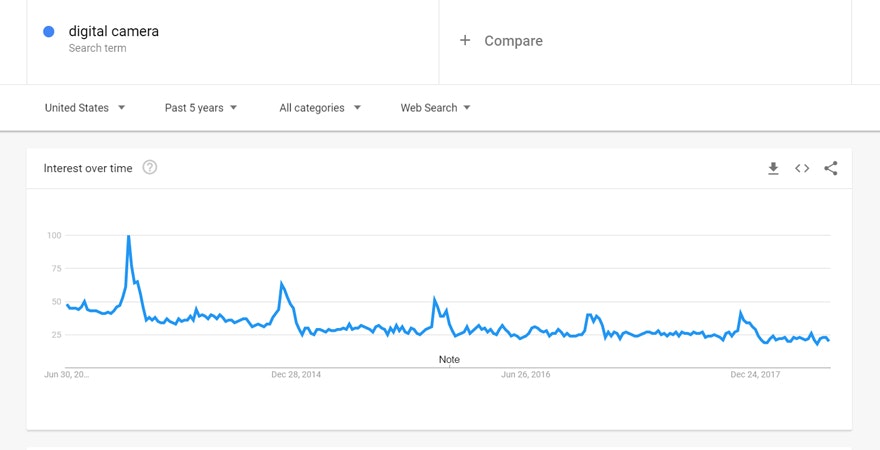
Task: Open the Interest over time help icon
Action: coord(150,167)
